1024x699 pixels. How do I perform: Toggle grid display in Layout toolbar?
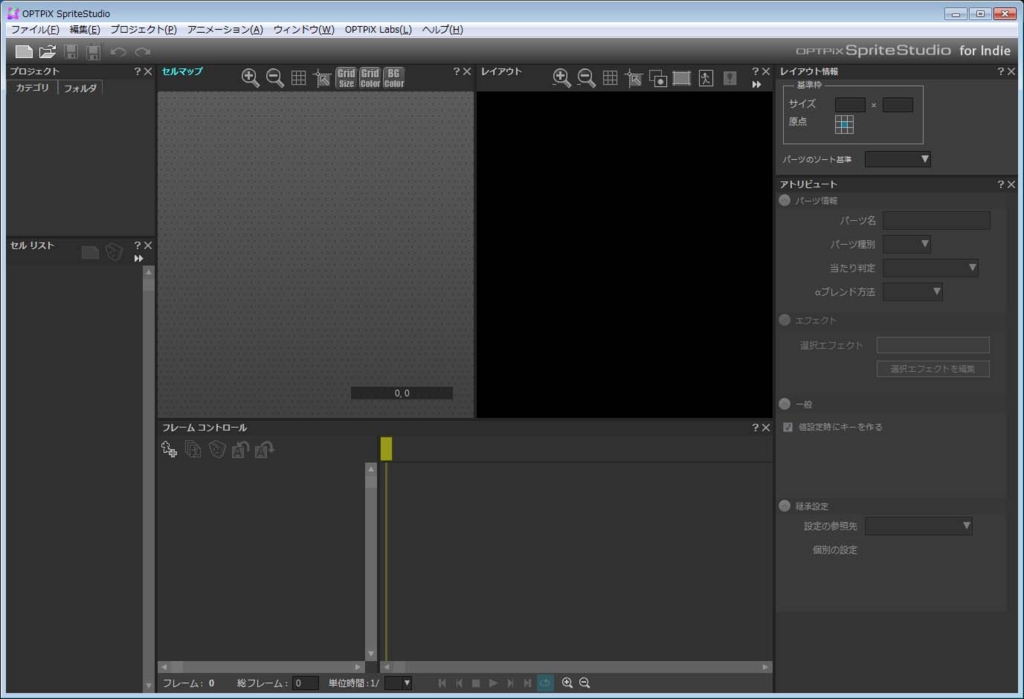[x=610, y=78]
